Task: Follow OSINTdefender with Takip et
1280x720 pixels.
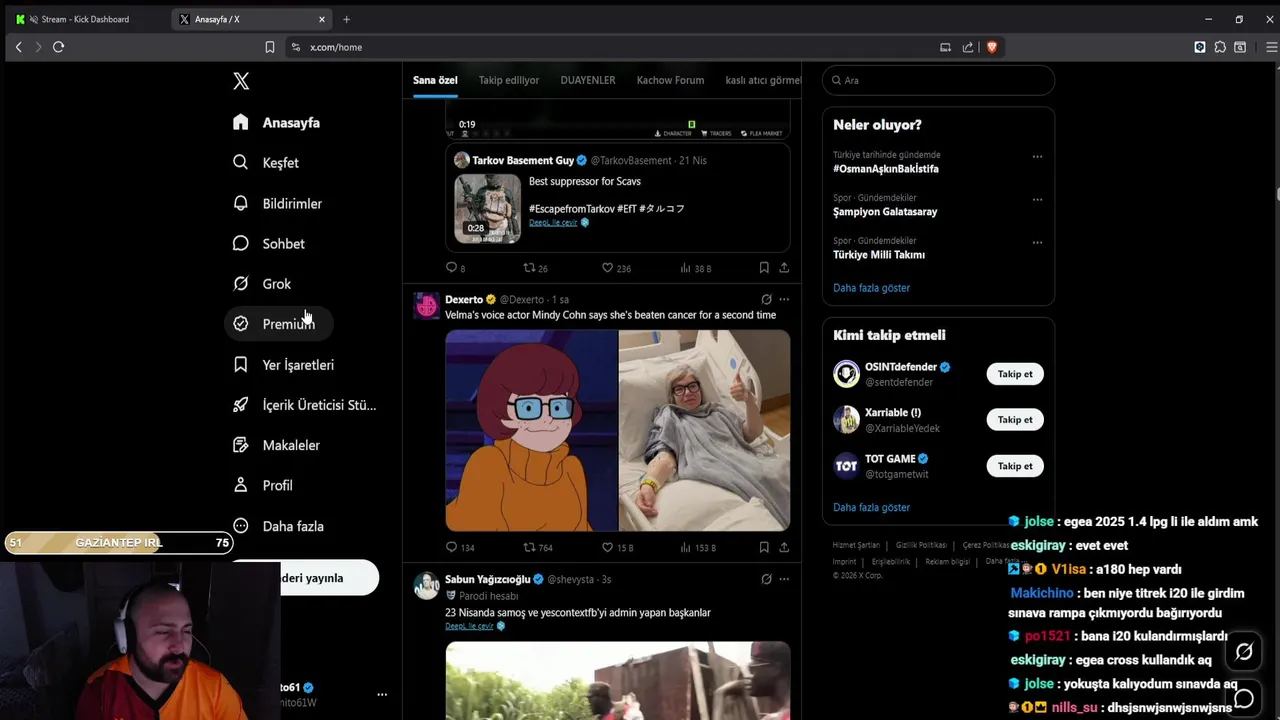Action: coord(1015,374)
